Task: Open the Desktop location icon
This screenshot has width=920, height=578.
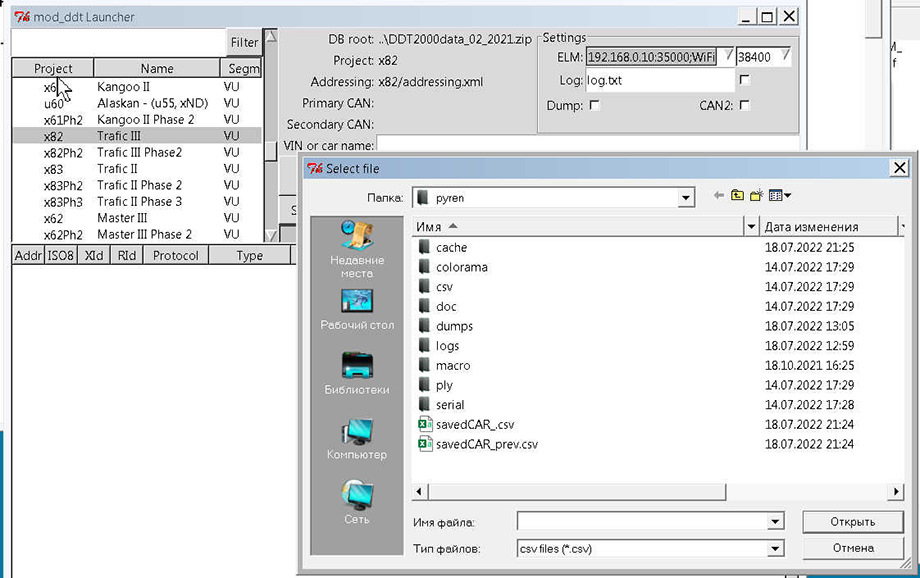Action: 356,304
